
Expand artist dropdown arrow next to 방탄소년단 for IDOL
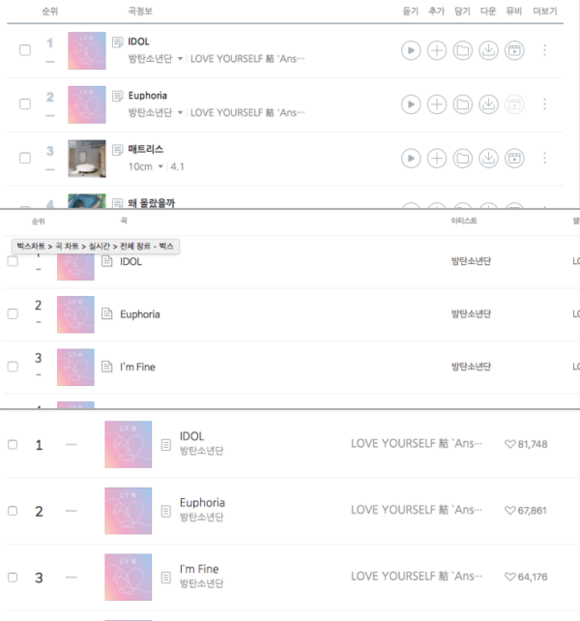click(x=180, y=59)
